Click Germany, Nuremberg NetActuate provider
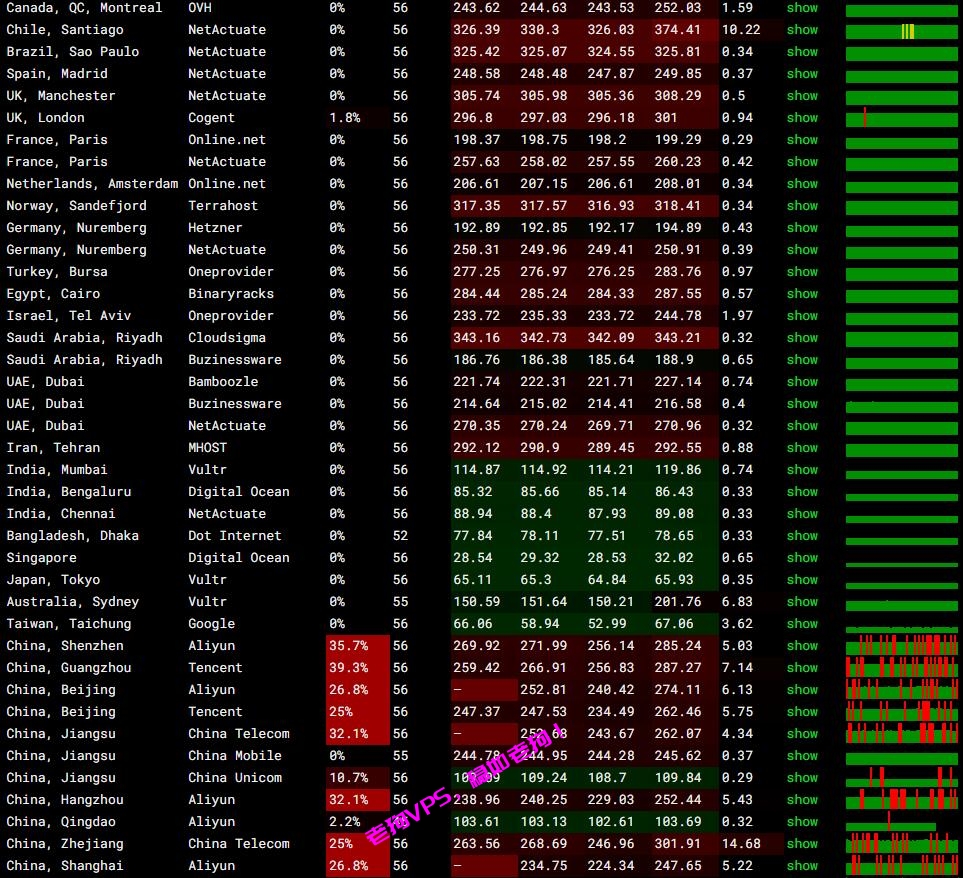This screenshot has height=878, width=963. [227, 250]
